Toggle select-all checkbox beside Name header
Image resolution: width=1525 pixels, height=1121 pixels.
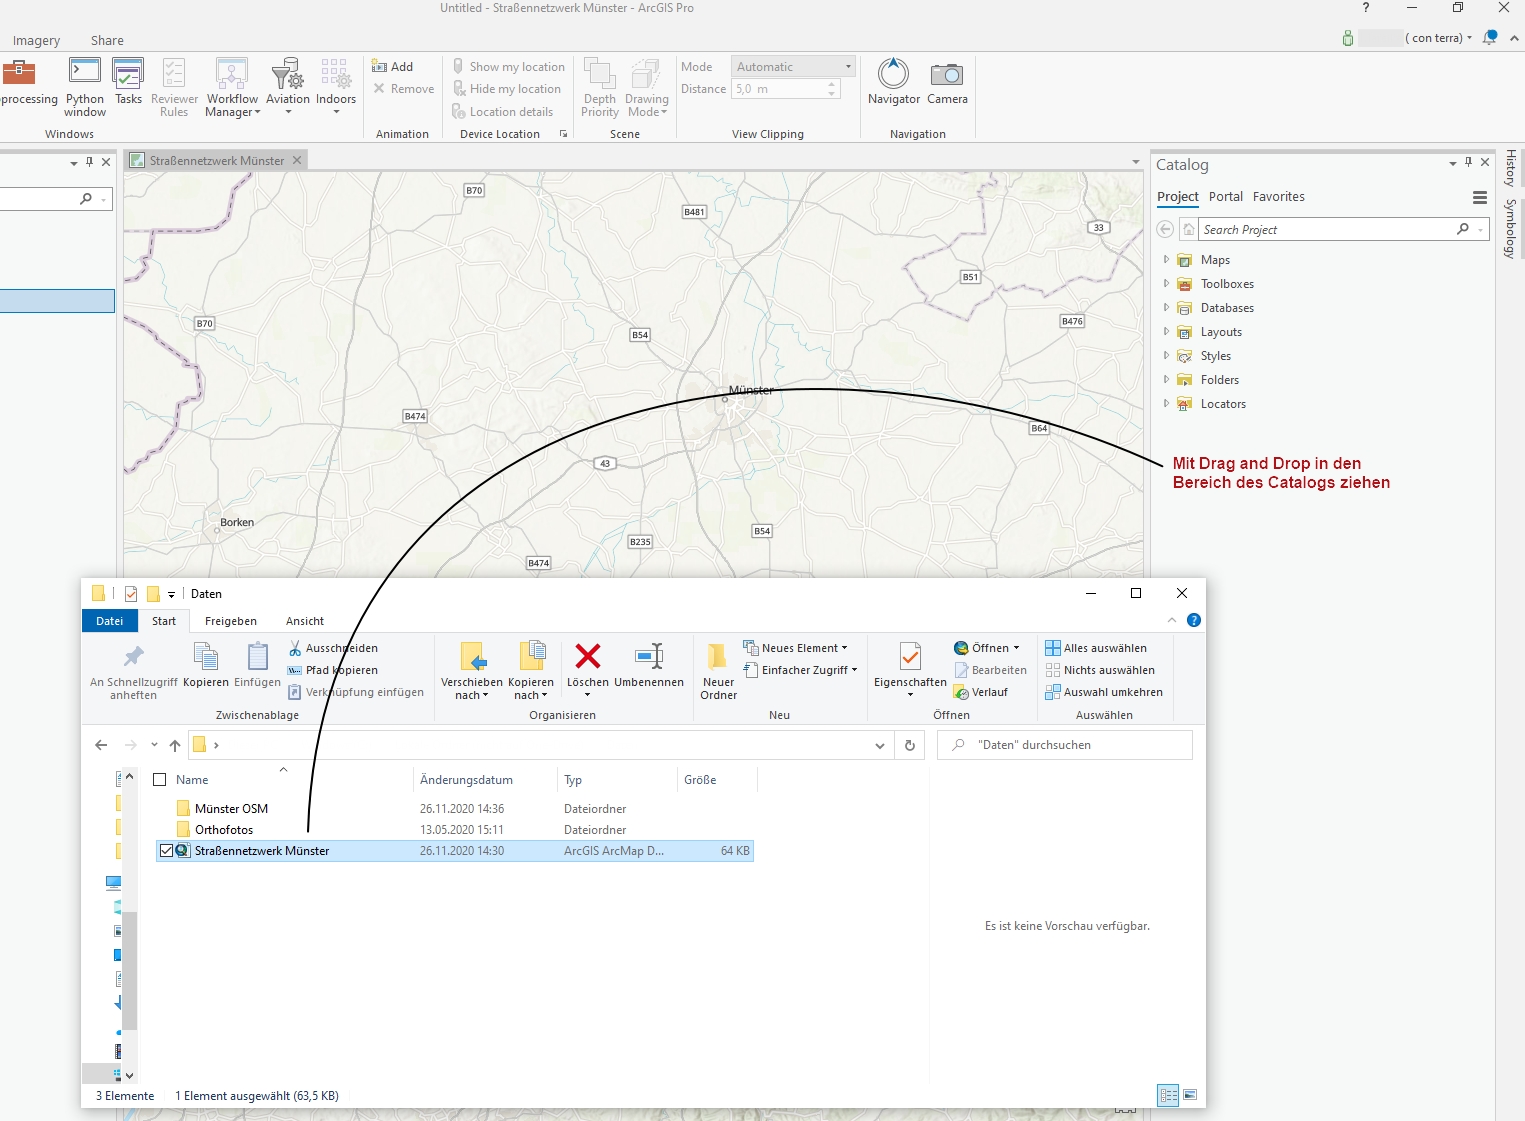(160, 780)
